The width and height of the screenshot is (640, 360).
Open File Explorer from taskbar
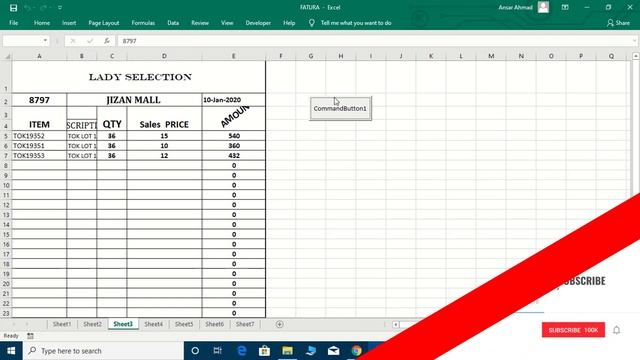(x=287, y=351)
